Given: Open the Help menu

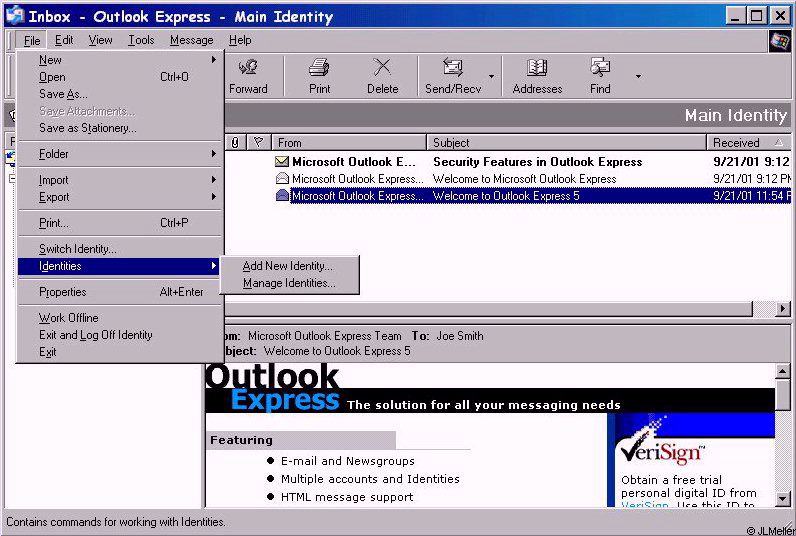Looking at the screenshot, I should click(x=240, y=40).
